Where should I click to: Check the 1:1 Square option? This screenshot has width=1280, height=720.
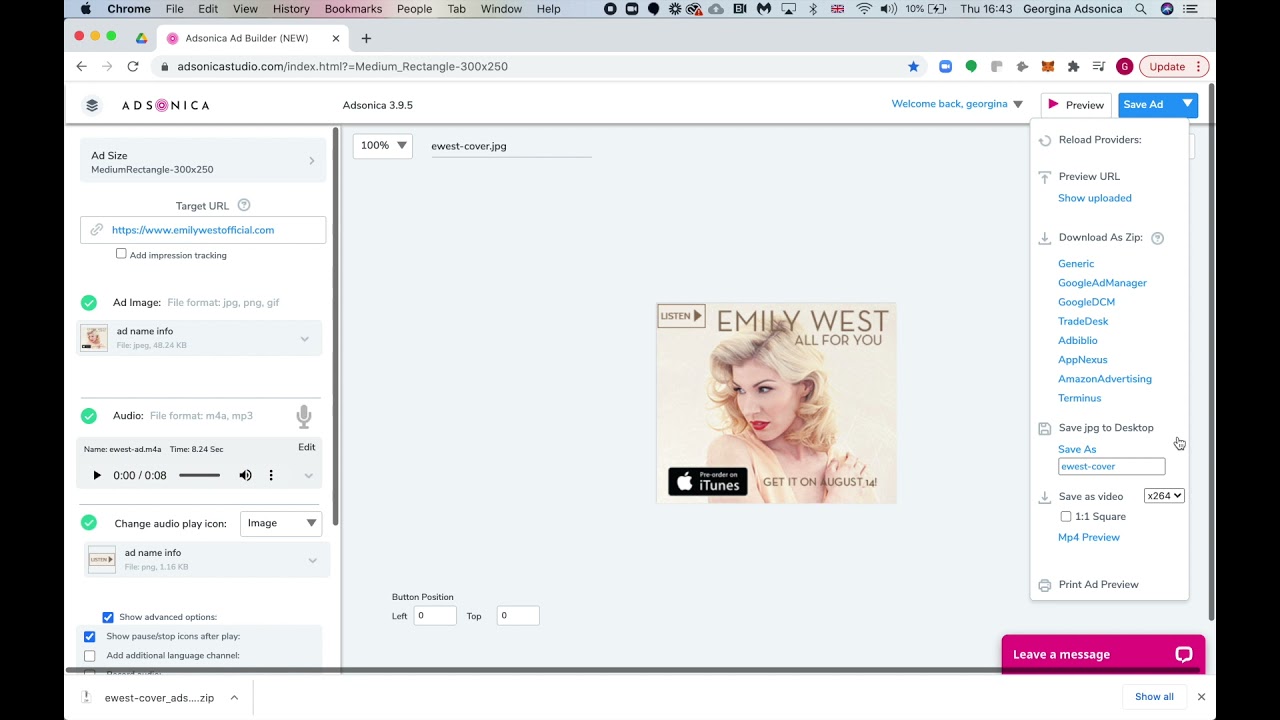pyautogui.click(x=1066, y=517)
